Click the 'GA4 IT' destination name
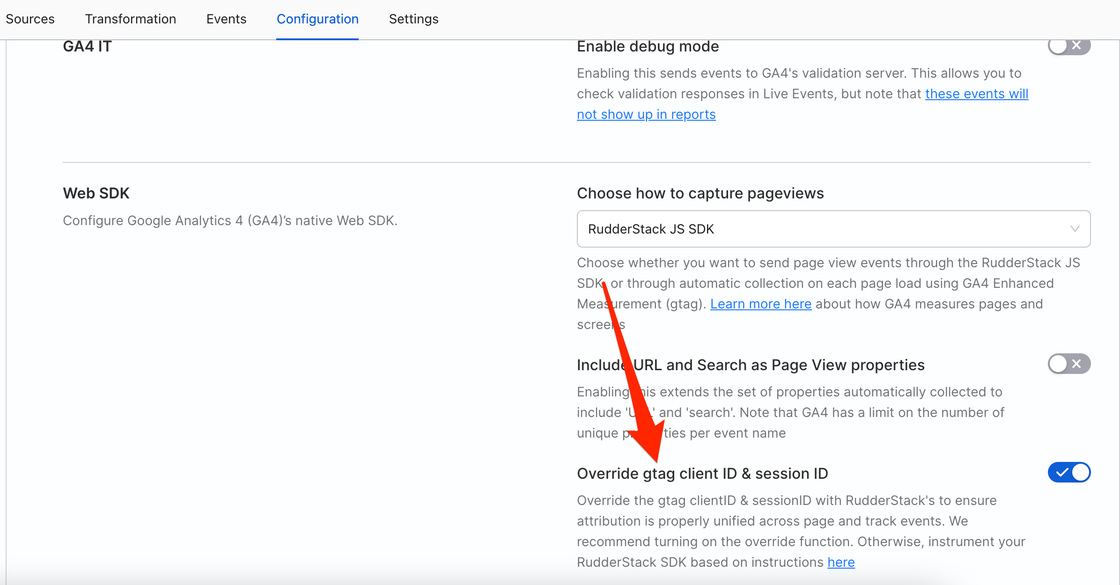Image resolution: width=1120 pixels, height=585 pixels. [x=87, y=46]
